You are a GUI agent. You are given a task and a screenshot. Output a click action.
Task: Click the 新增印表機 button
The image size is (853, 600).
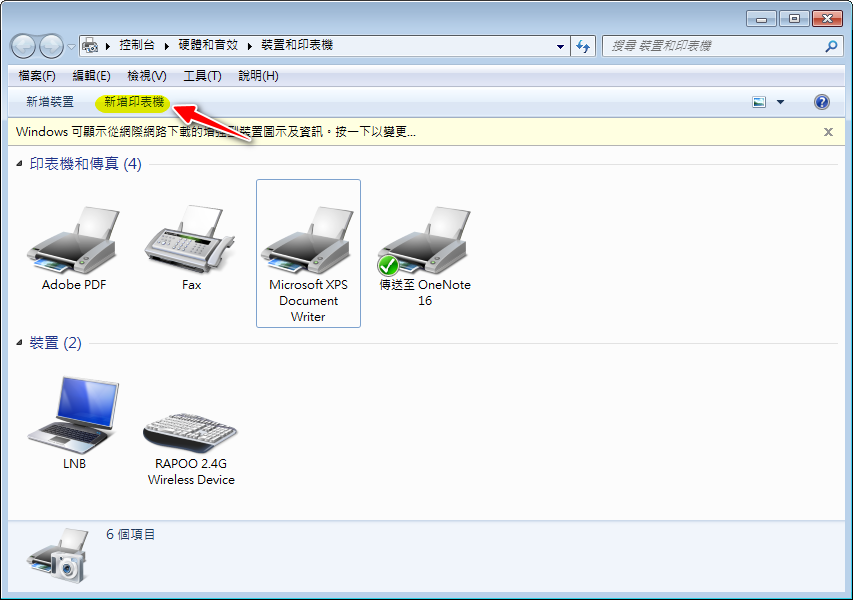pyautogui.click(x=133, y=102)
